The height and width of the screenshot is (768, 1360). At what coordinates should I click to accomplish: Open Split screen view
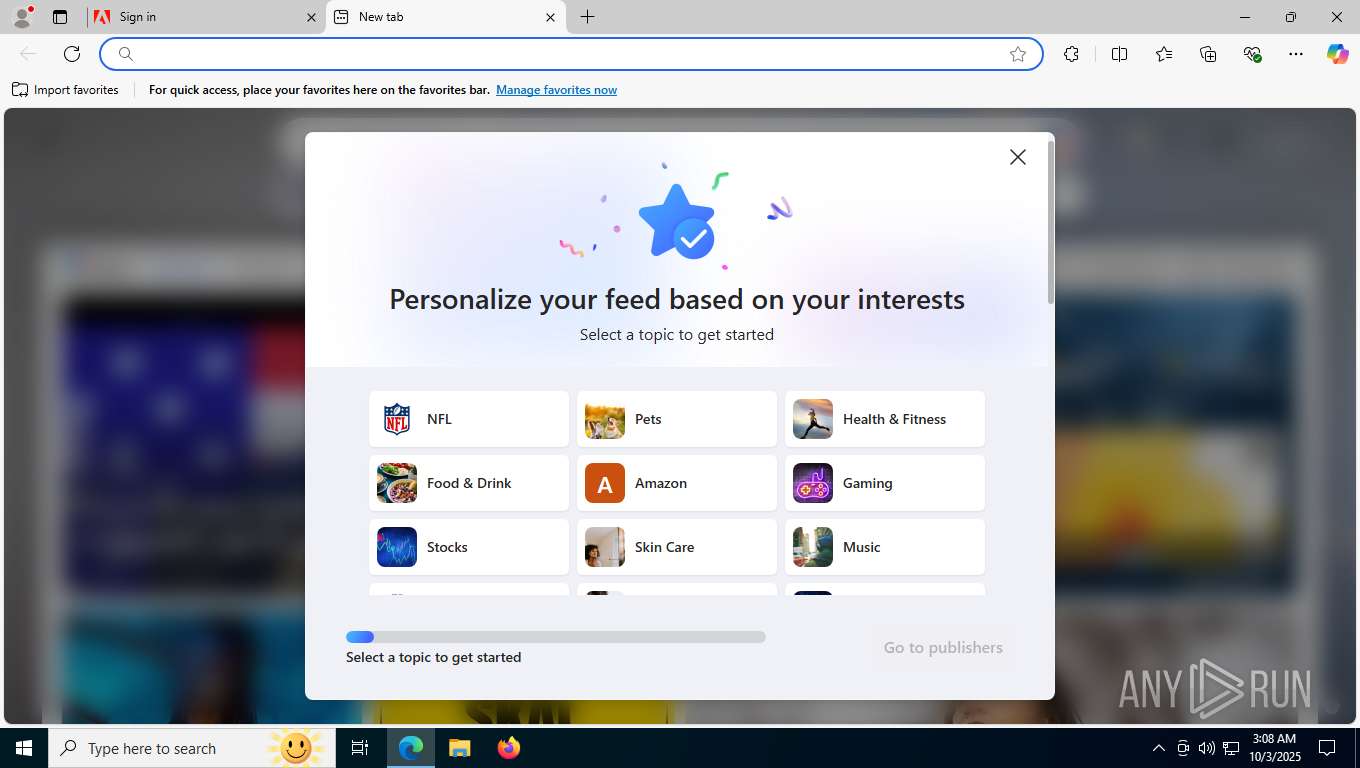point(1120,54)
